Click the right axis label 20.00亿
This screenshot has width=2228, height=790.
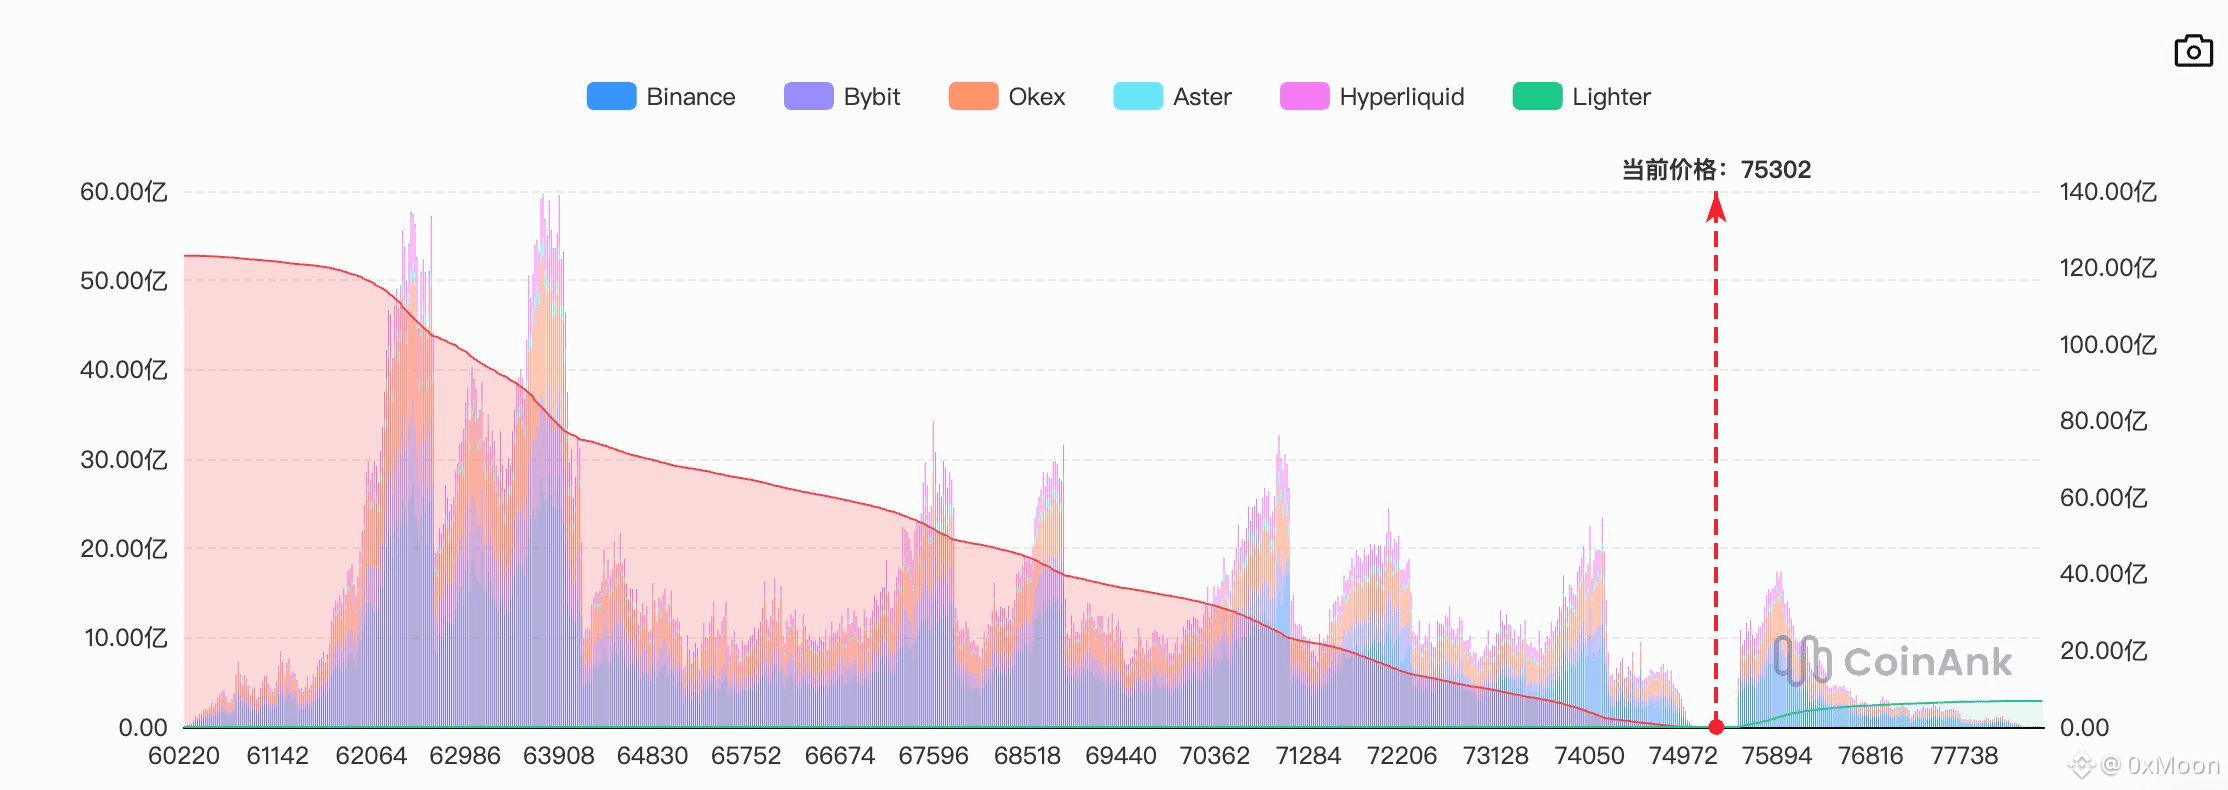coord(2104,651)
